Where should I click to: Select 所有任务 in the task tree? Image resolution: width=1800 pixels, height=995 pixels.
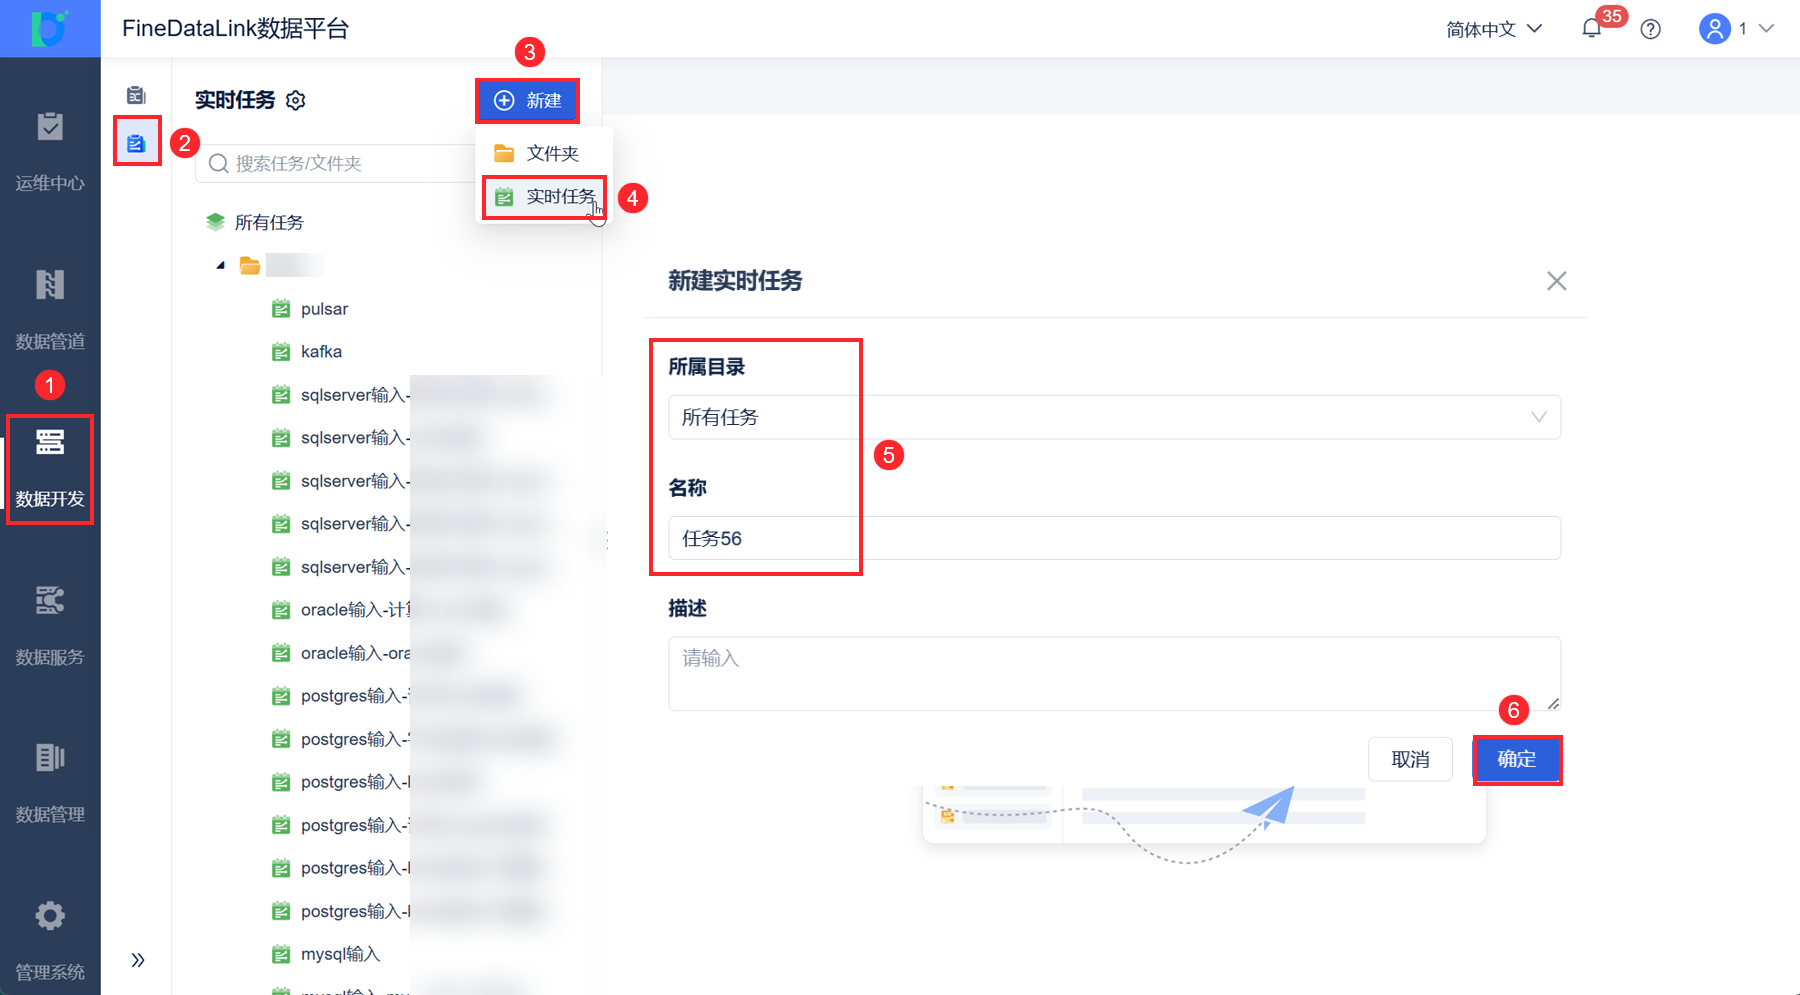pos(269,222)
